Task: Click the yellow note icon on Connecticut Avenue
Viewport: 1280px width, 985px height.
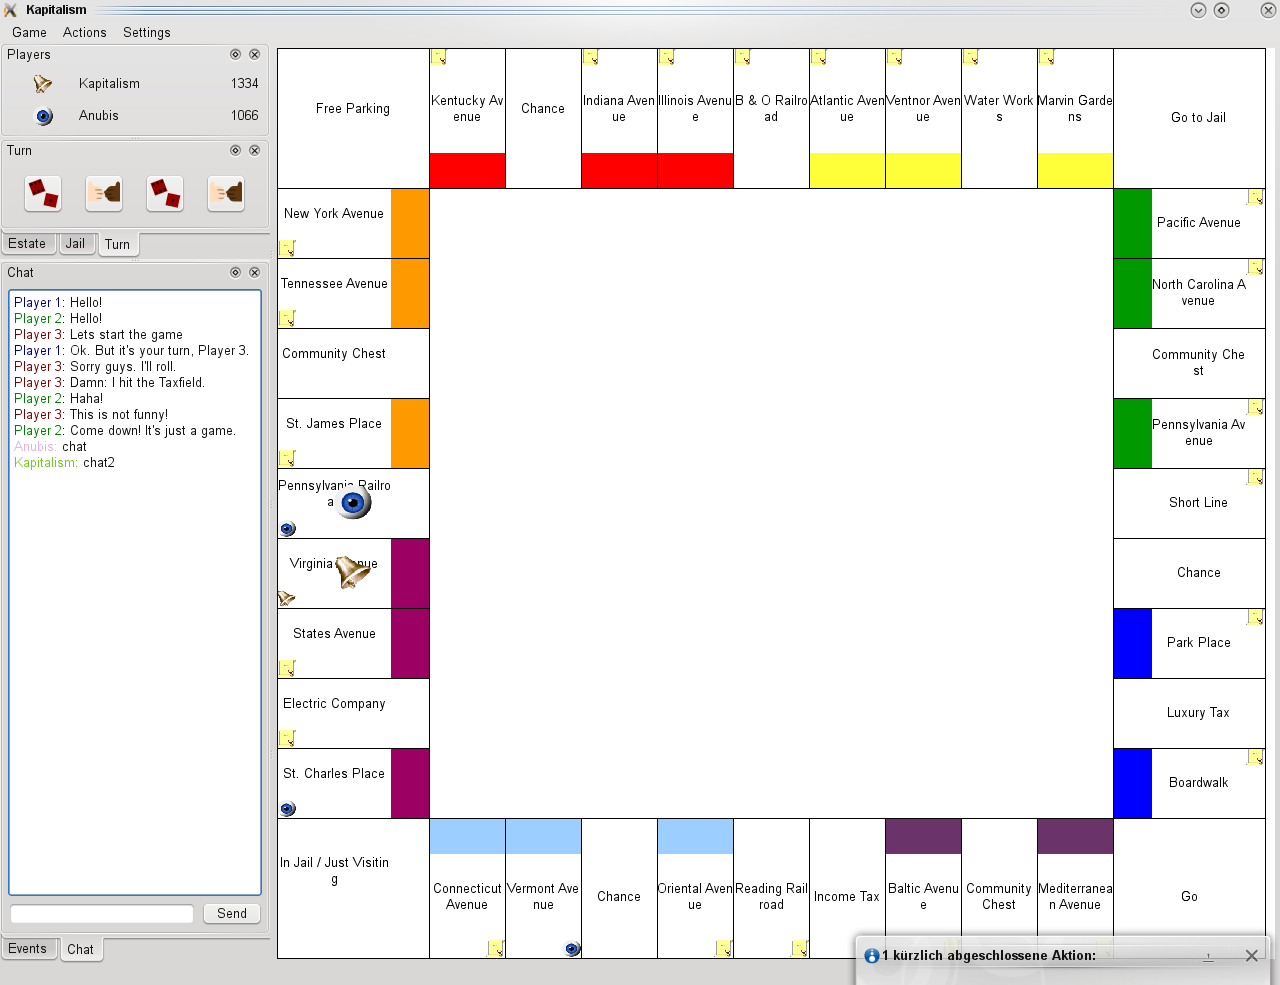Action: (496, 948)
